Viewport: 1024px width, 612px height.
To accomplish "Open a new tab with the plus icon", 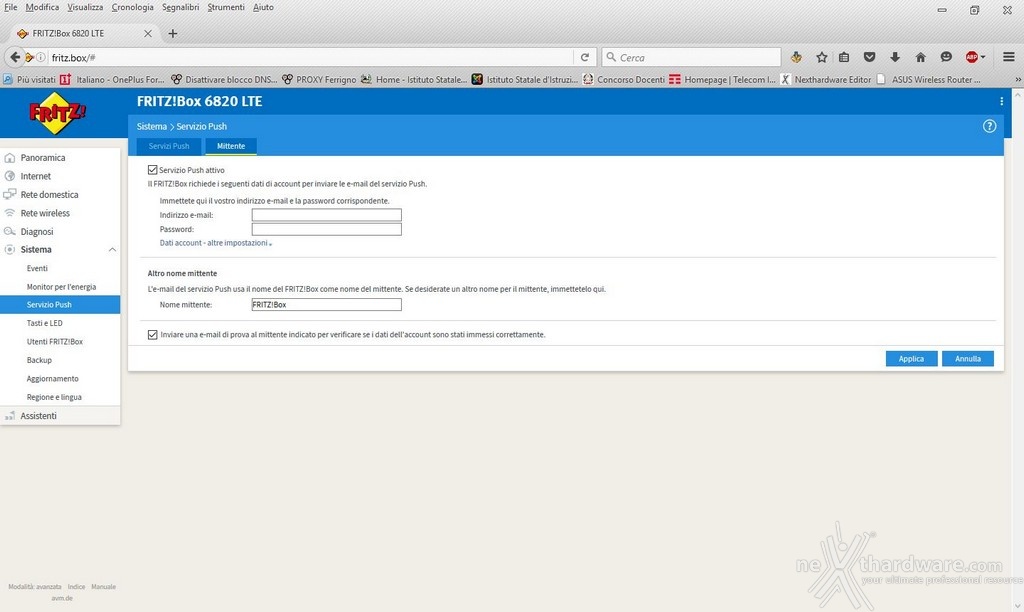I will [x=172, y=33].
